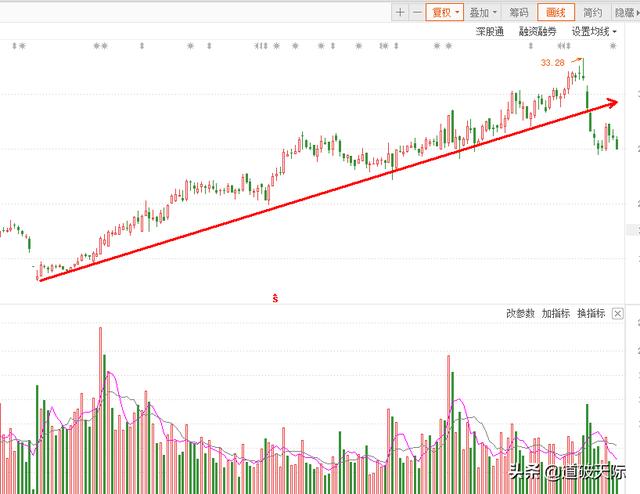Zoom in the chart with the plus button
The image size is (640, 494).
tap(400, 13)
